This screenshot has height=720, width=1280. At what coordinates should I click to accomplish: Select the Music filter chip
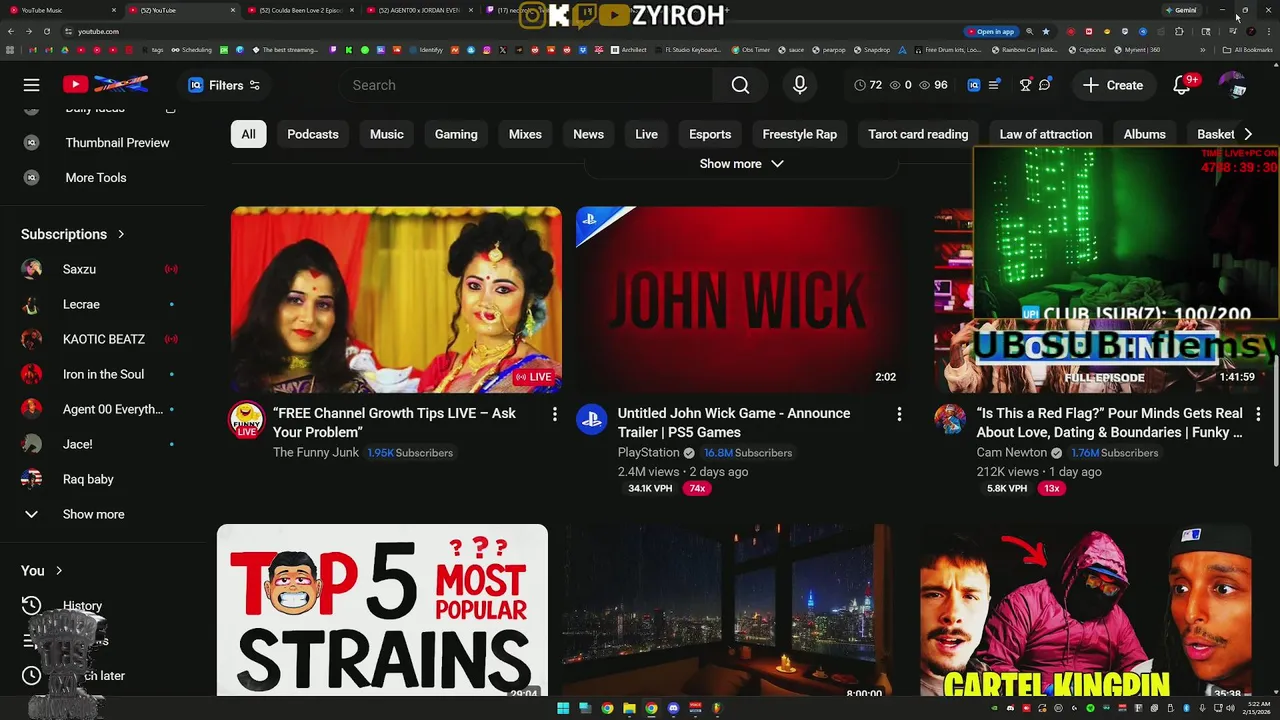click(x=387, y=134)
